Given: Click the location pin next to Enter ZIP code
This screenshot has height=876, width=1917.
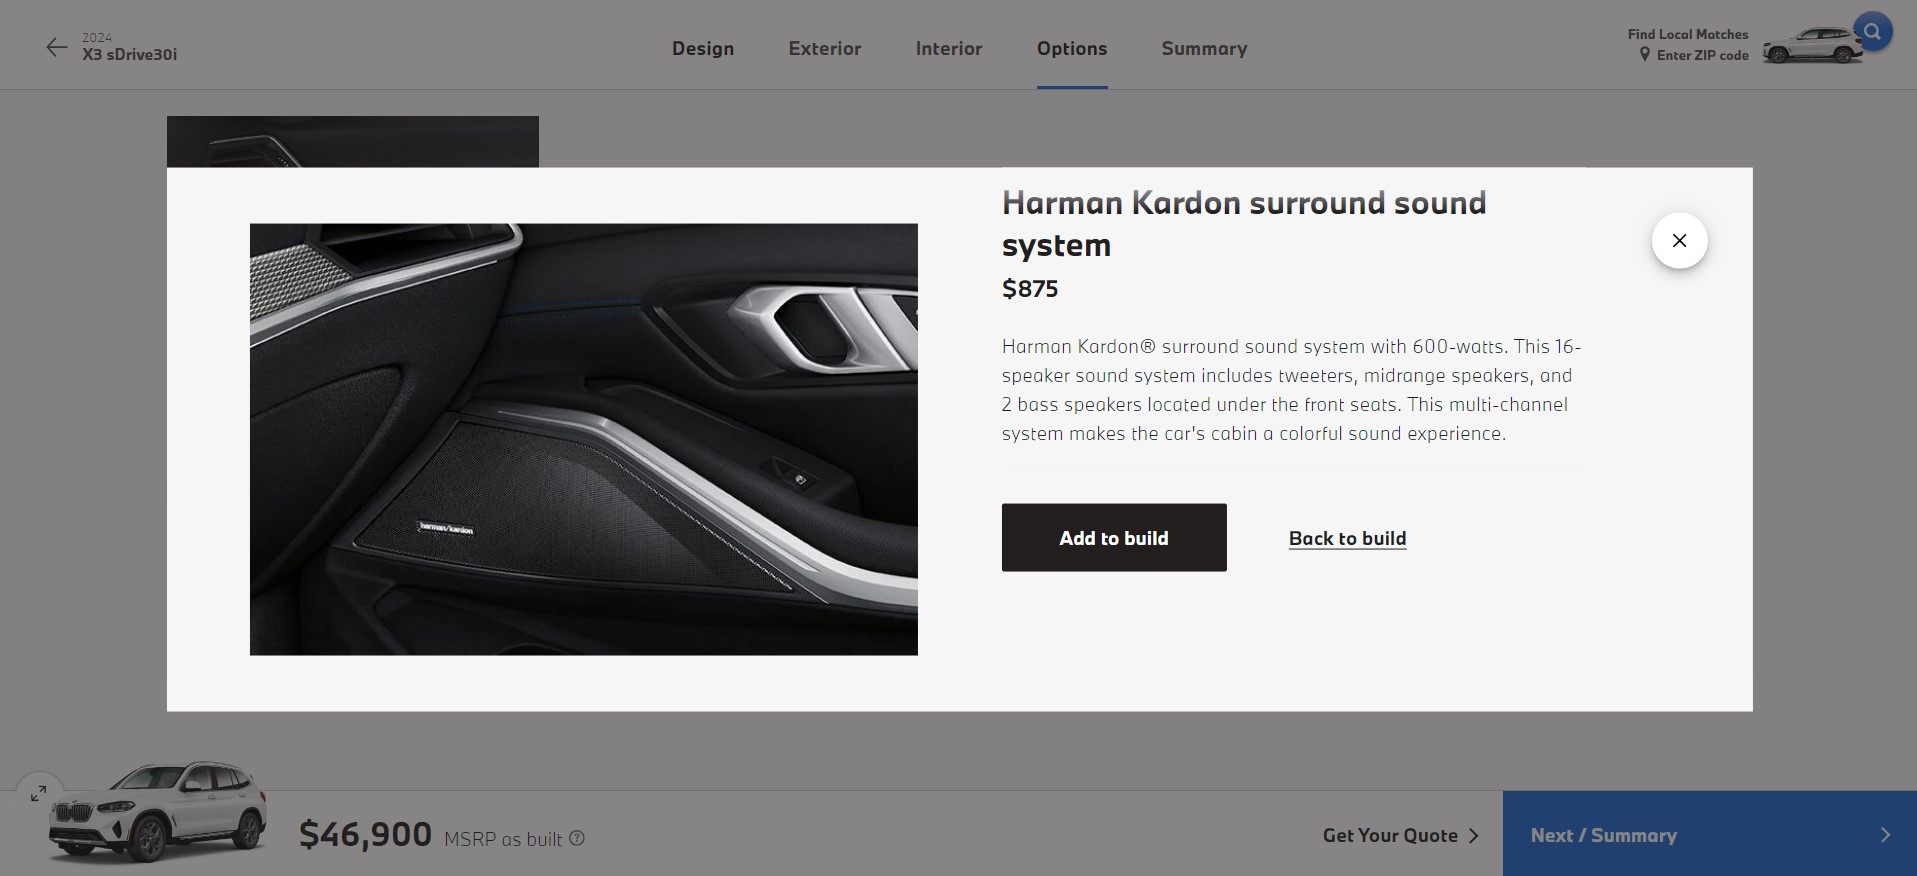Looking at the screenshot, I should [x=1644, y=55].
